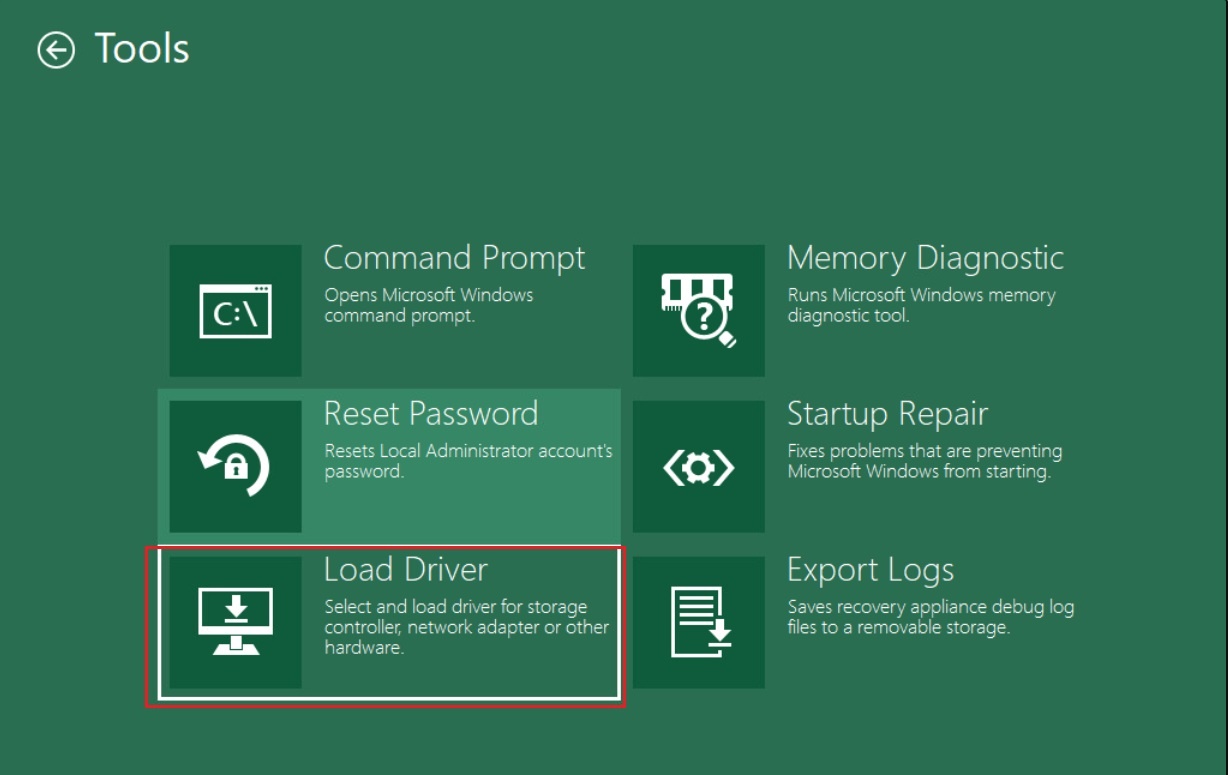1230x775 pixels.
Task: Click the Tools page heading
Action: (x=142, y=49)
